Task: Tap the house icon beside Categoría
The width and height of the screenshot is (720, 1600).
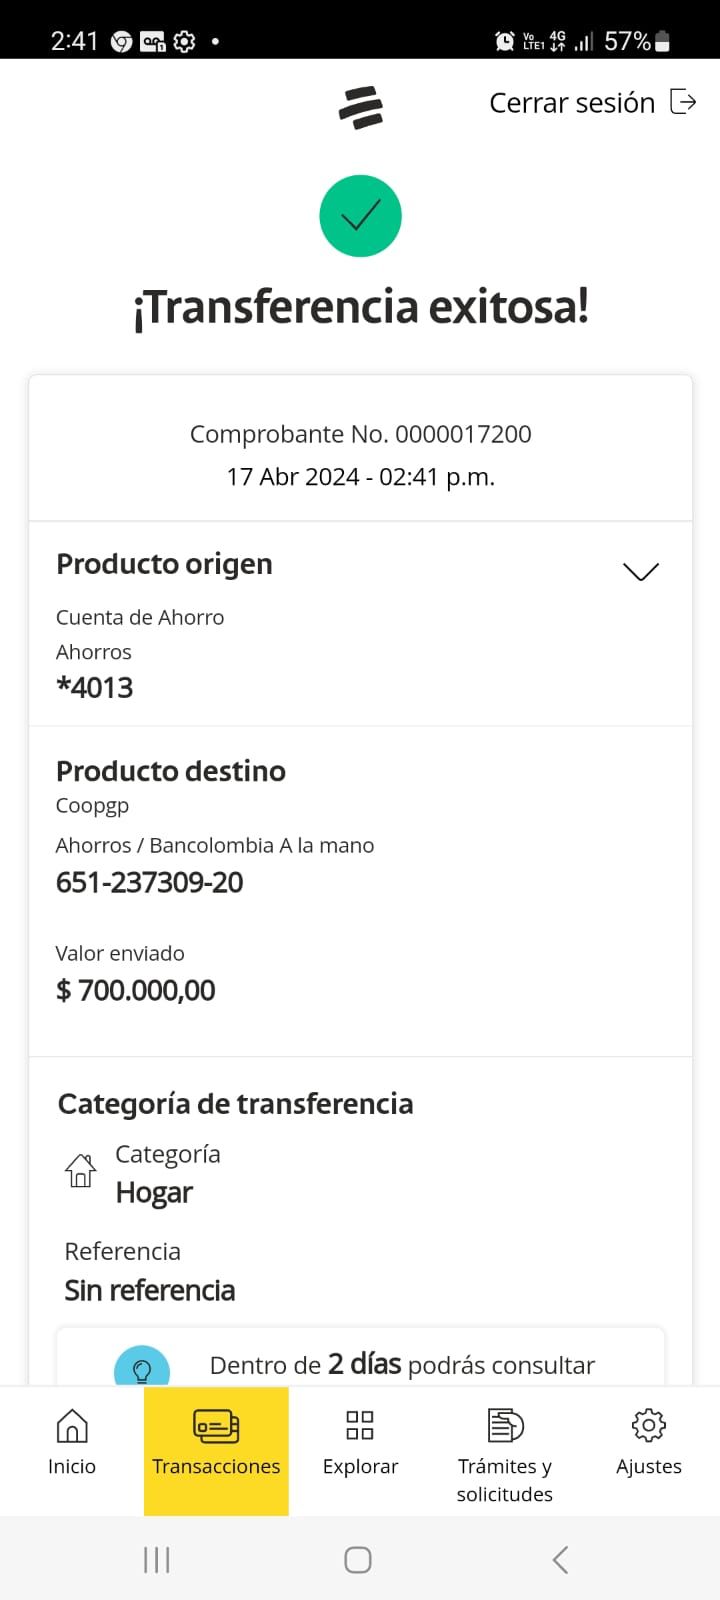Action: [x=81, y=1170]
